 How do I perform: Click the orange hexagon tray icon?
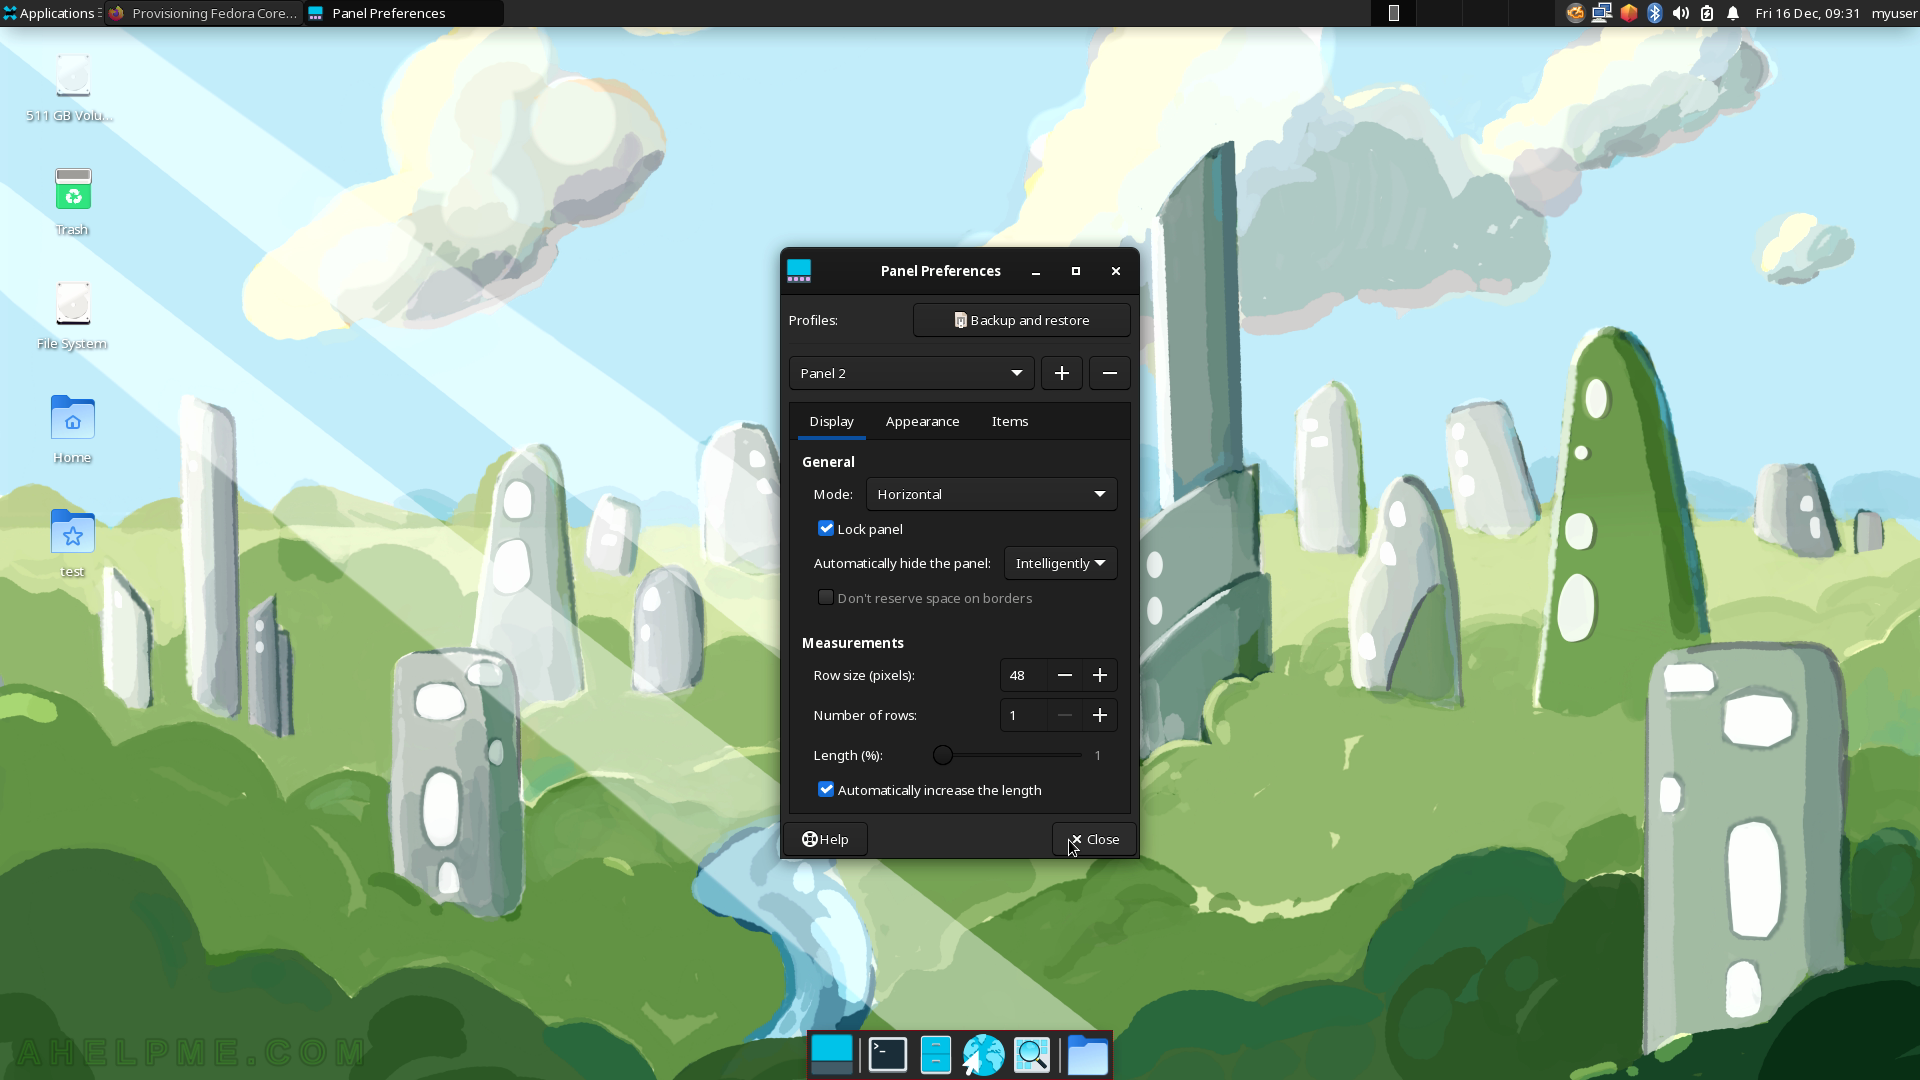(x=1629, y=13)
